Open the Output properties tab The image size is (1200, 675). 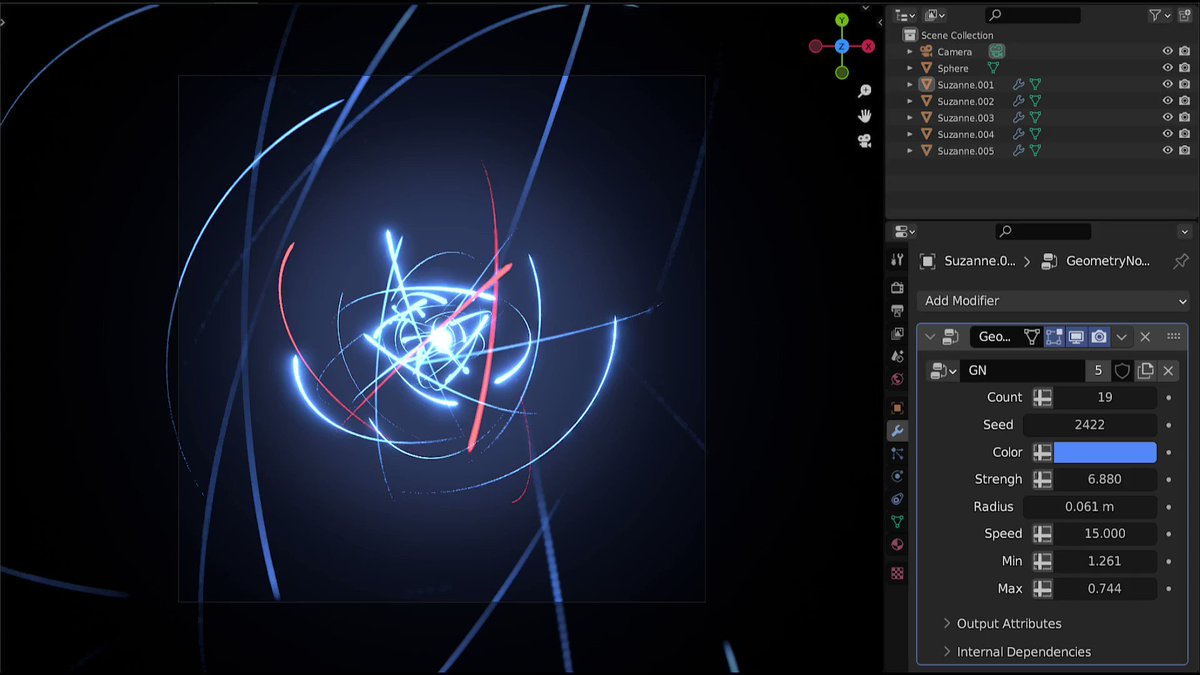tap(897, 310)
